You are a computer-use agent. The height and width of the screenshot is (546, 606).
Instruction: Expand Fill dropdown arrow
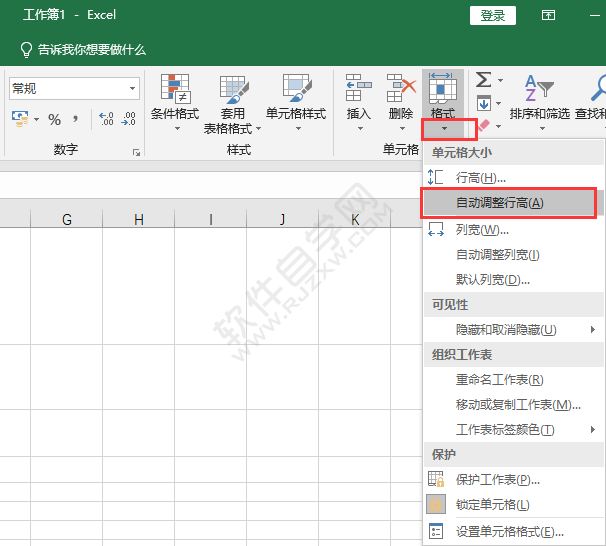499,103
